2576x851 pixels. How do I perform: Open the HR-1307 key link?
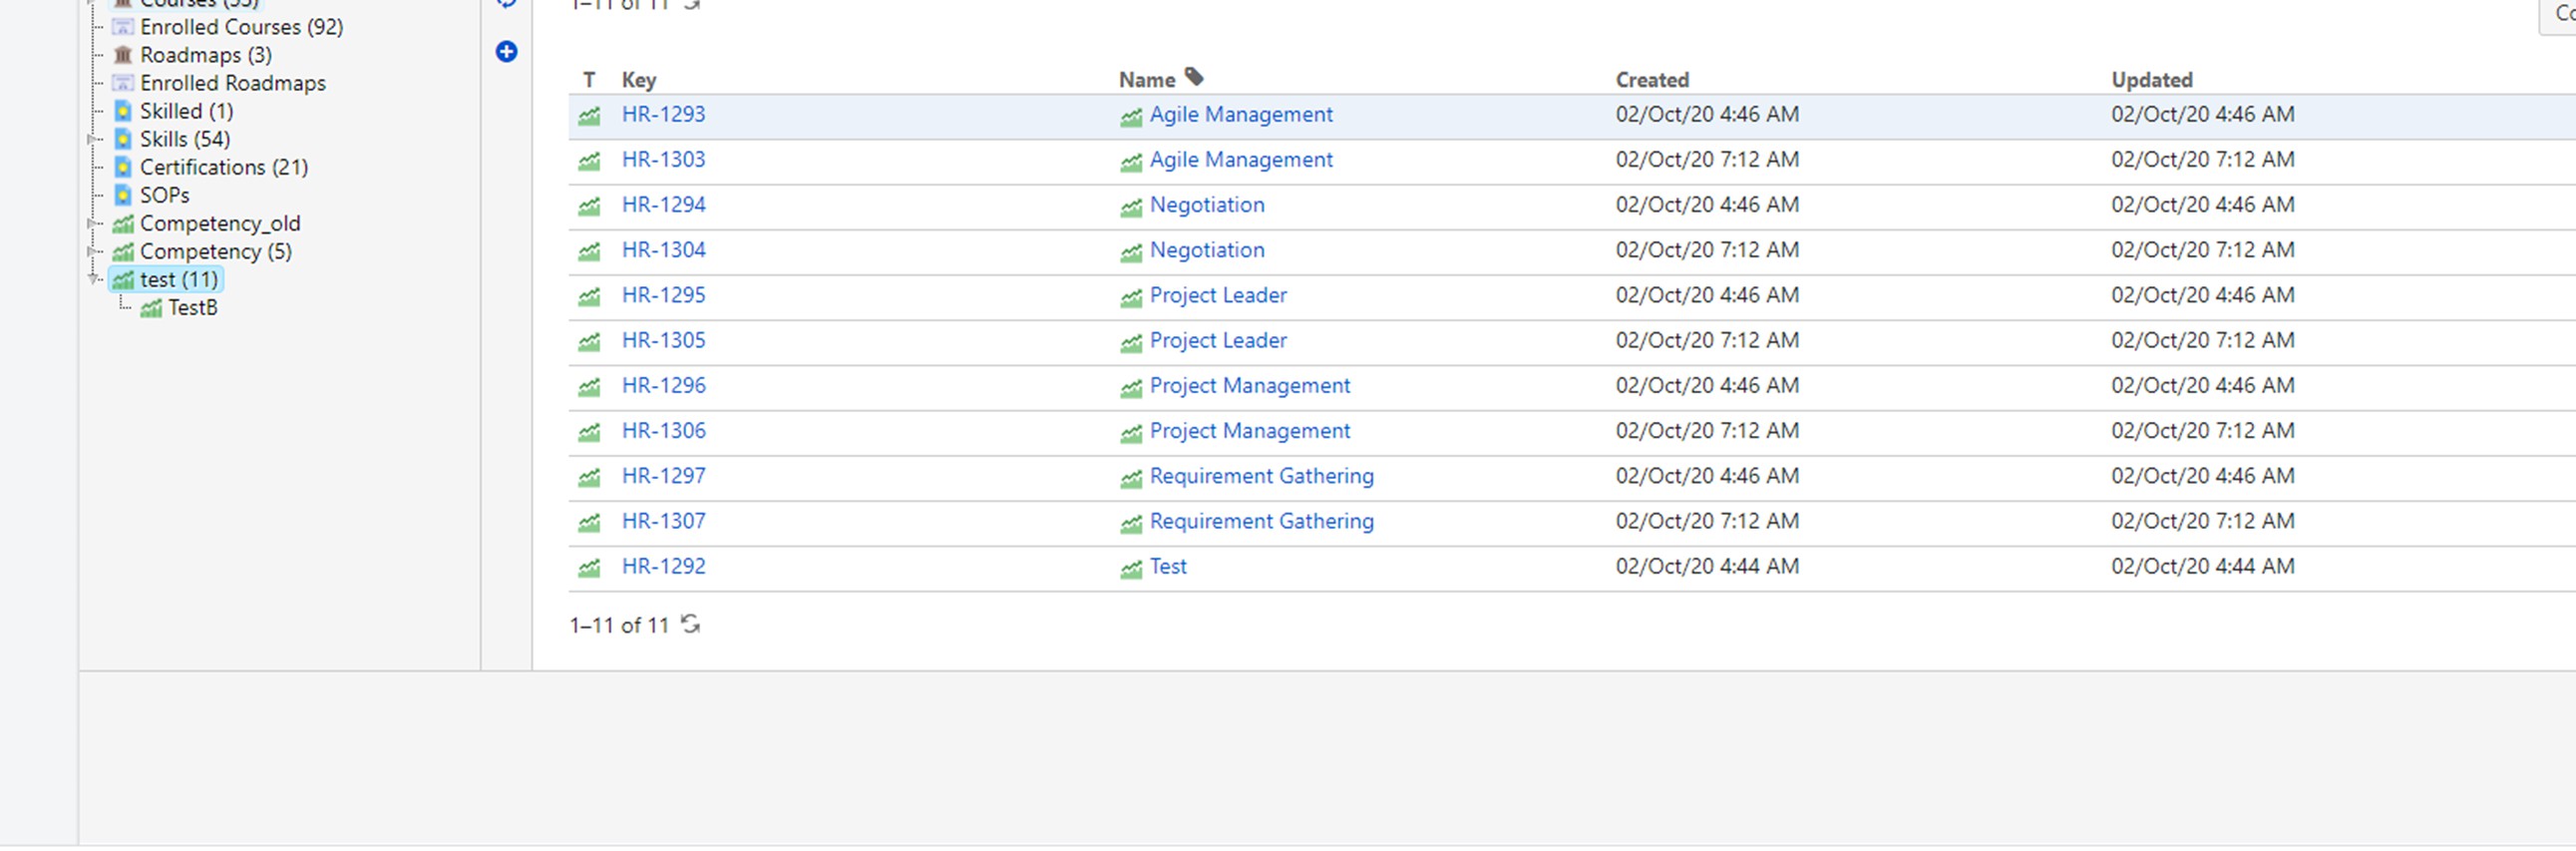pyautogui.click(x=663, y=521)
